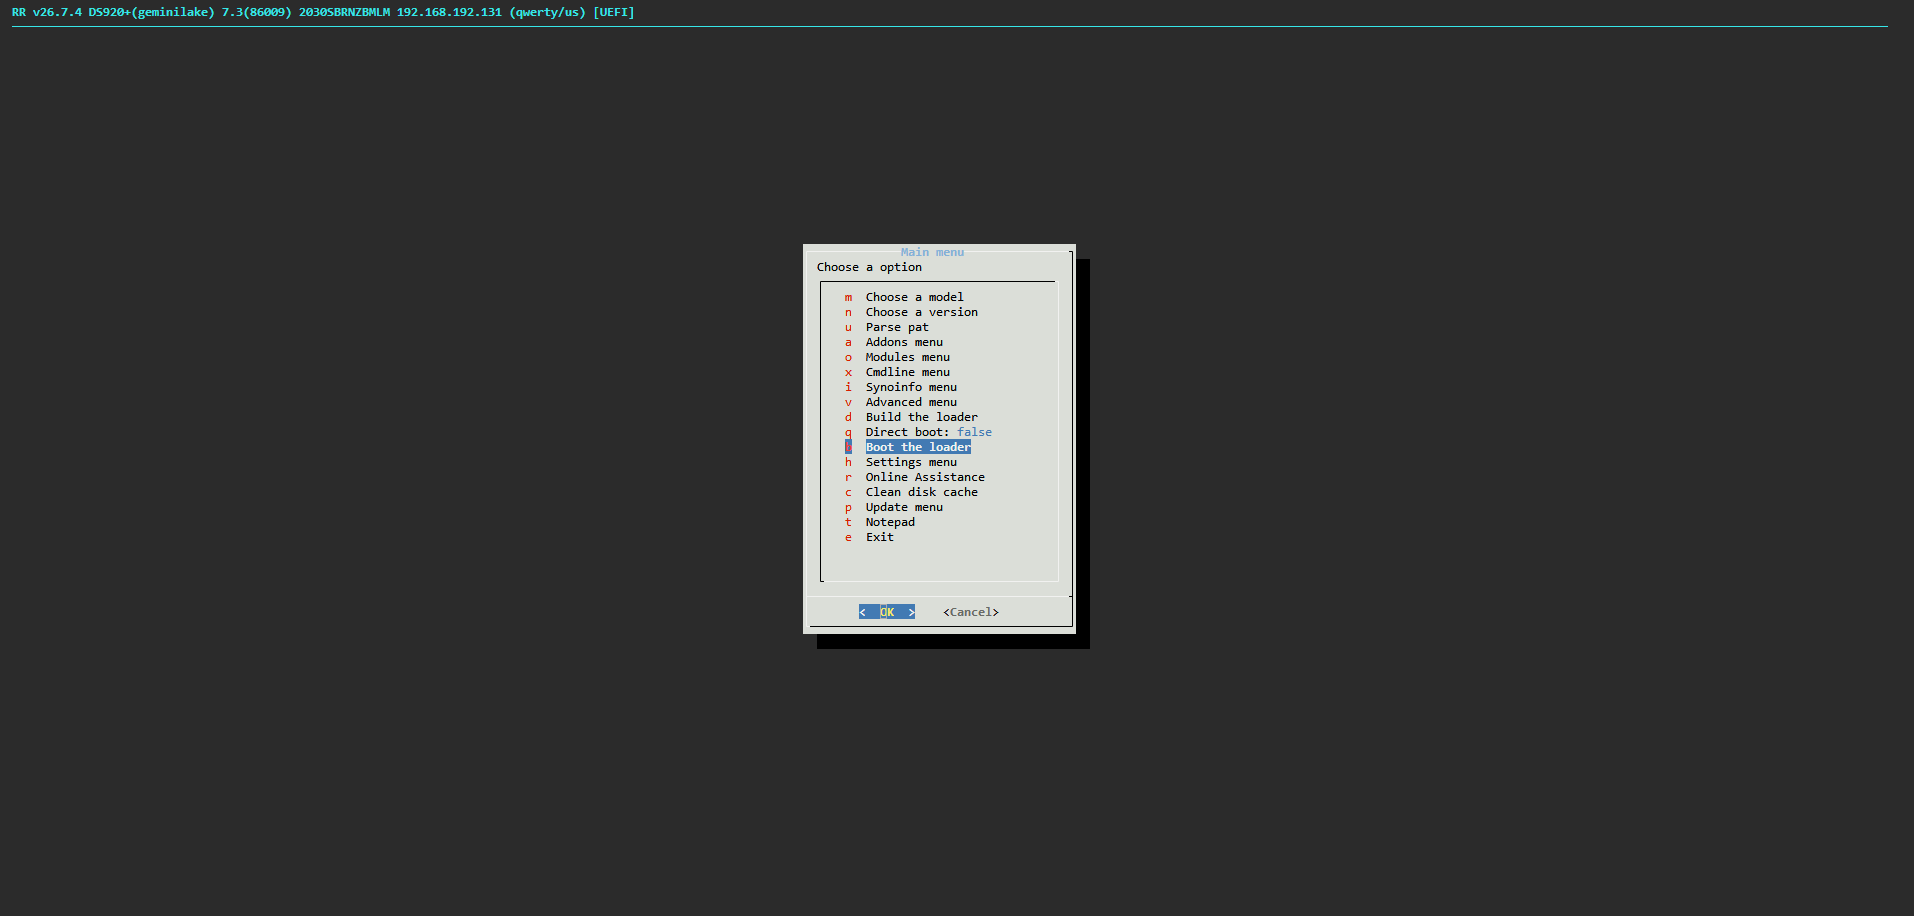1914x916 pixels.
Task: Open the Modules menu entry
Action: click(x=907, y=357)
